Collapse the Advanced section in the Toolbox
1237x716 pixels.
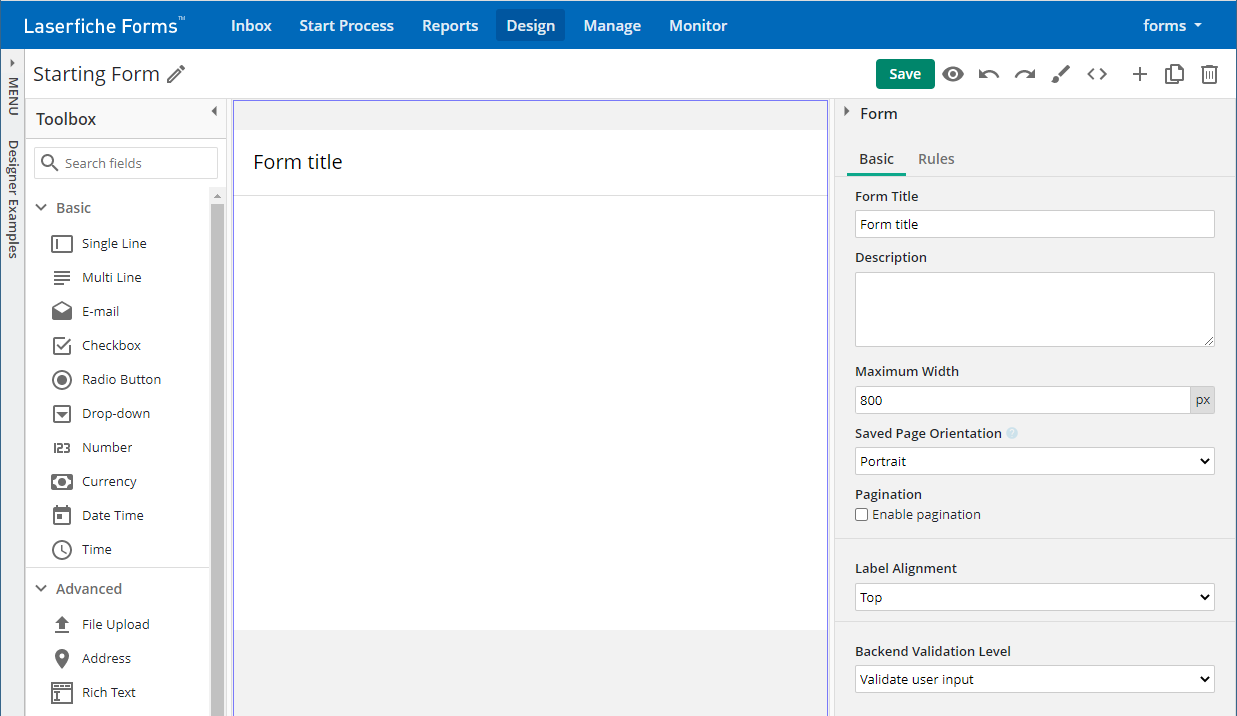pos(41,588)
